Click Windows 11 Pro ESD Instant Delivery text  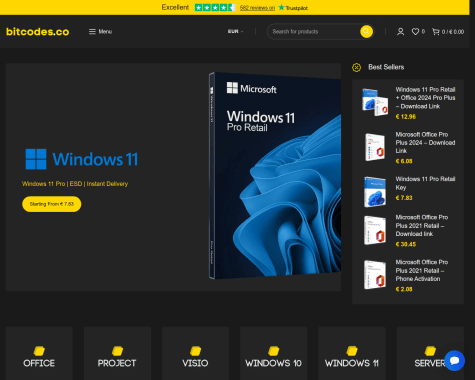75,184
